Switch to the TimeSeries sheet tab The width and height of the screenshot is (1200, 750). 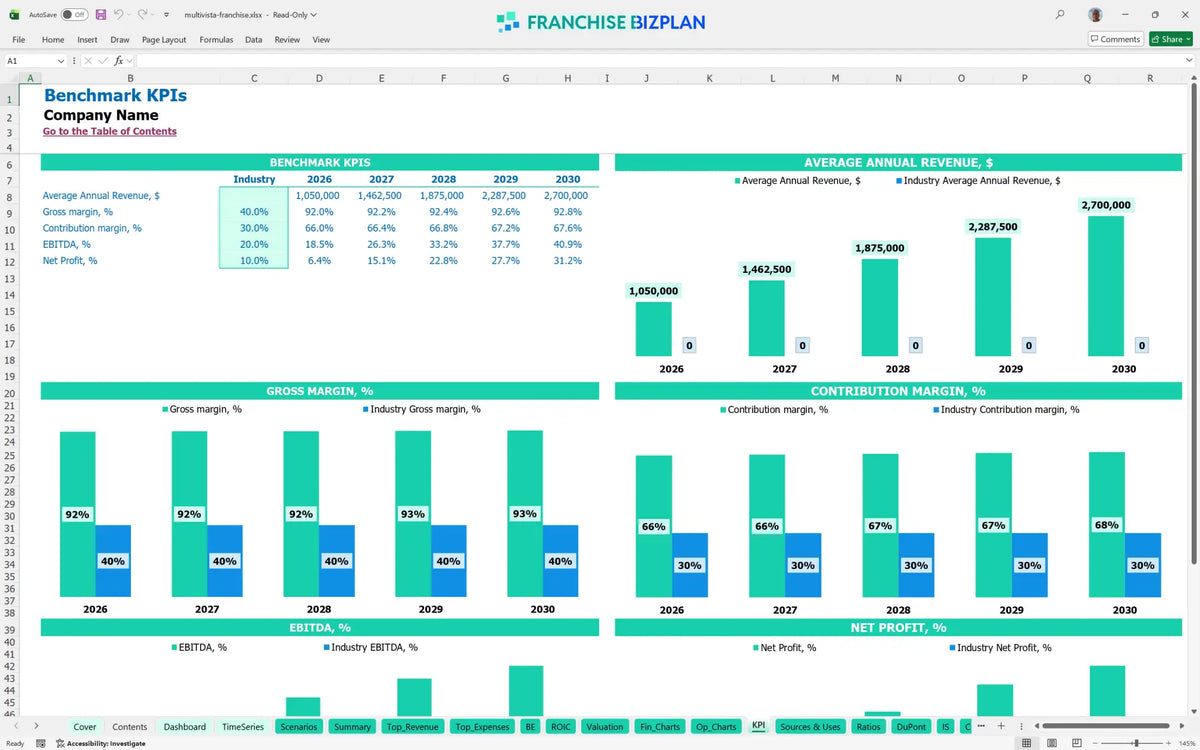tap(243, 727)
